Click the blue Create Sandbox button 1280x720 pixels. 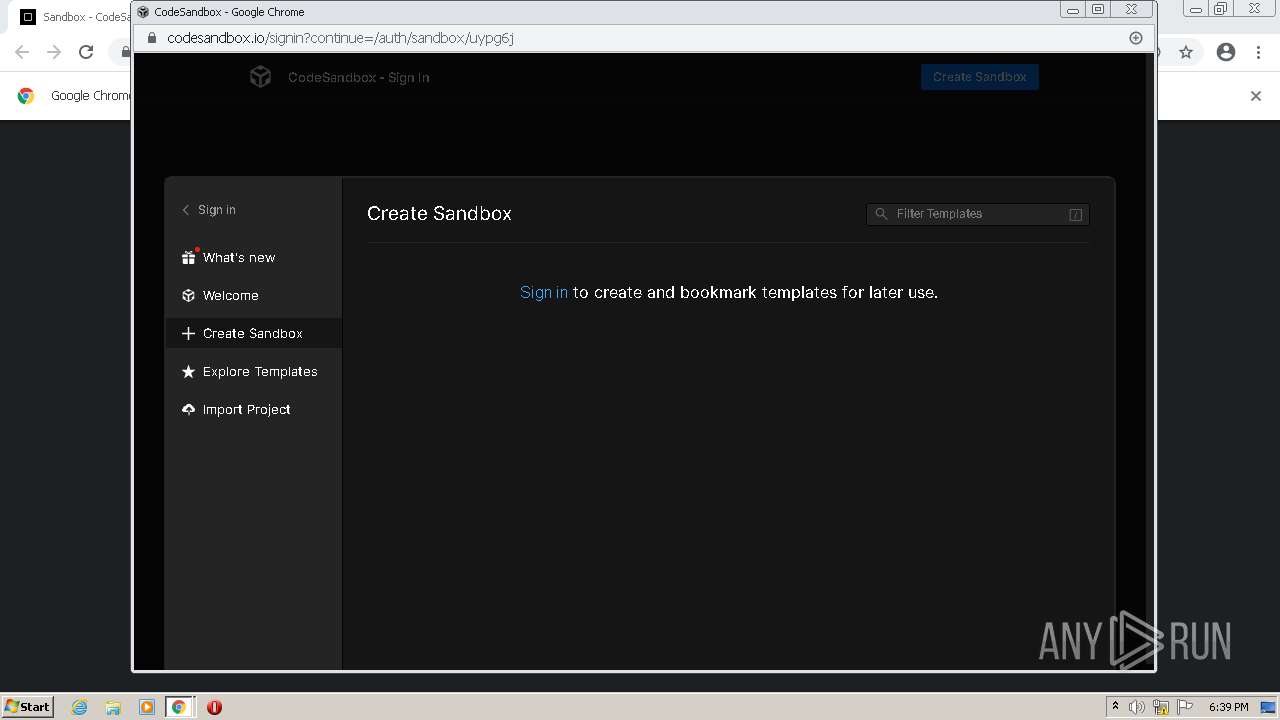pyautogui.click(x=980, y=77)
